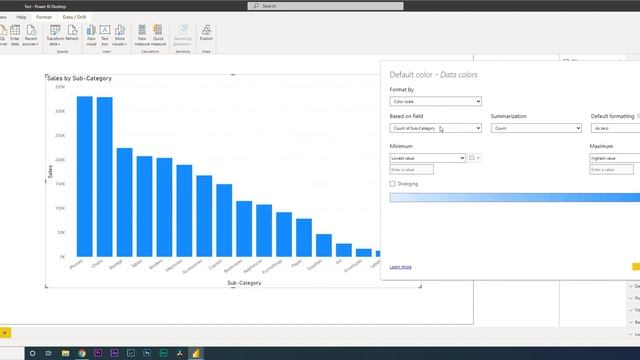Open Google Chrome from the taskbar
Viewport: 640px width, 360px height.
82,353
